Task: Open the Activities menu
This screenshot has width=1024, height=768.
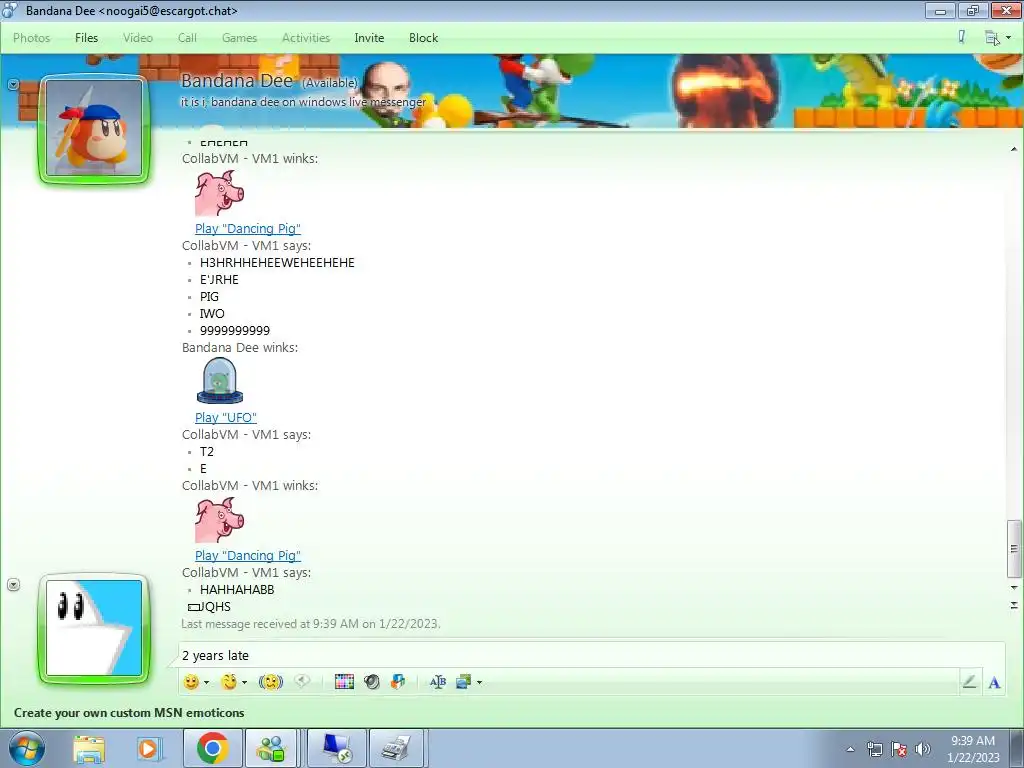Action: coord(306,38)
